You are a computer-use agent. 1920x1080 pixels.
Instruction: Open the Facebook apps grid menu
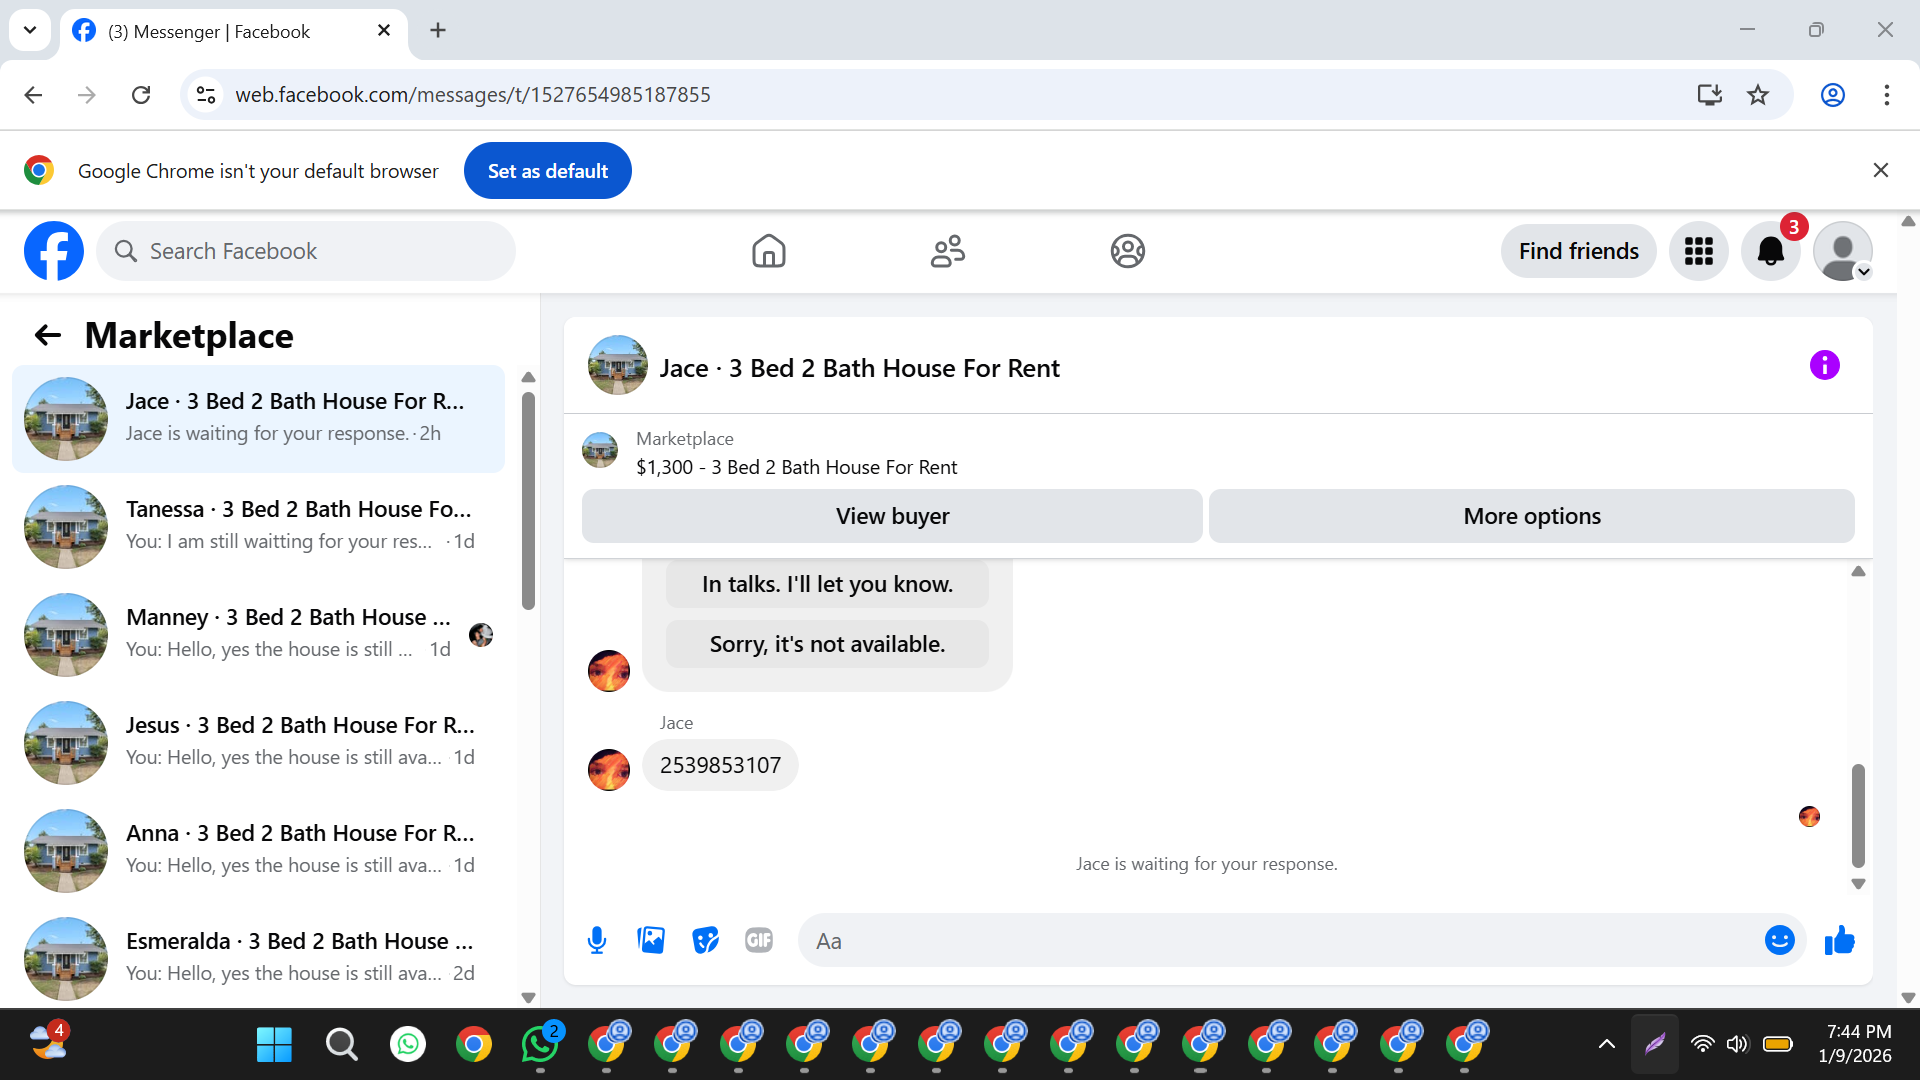click(1698, 251)
